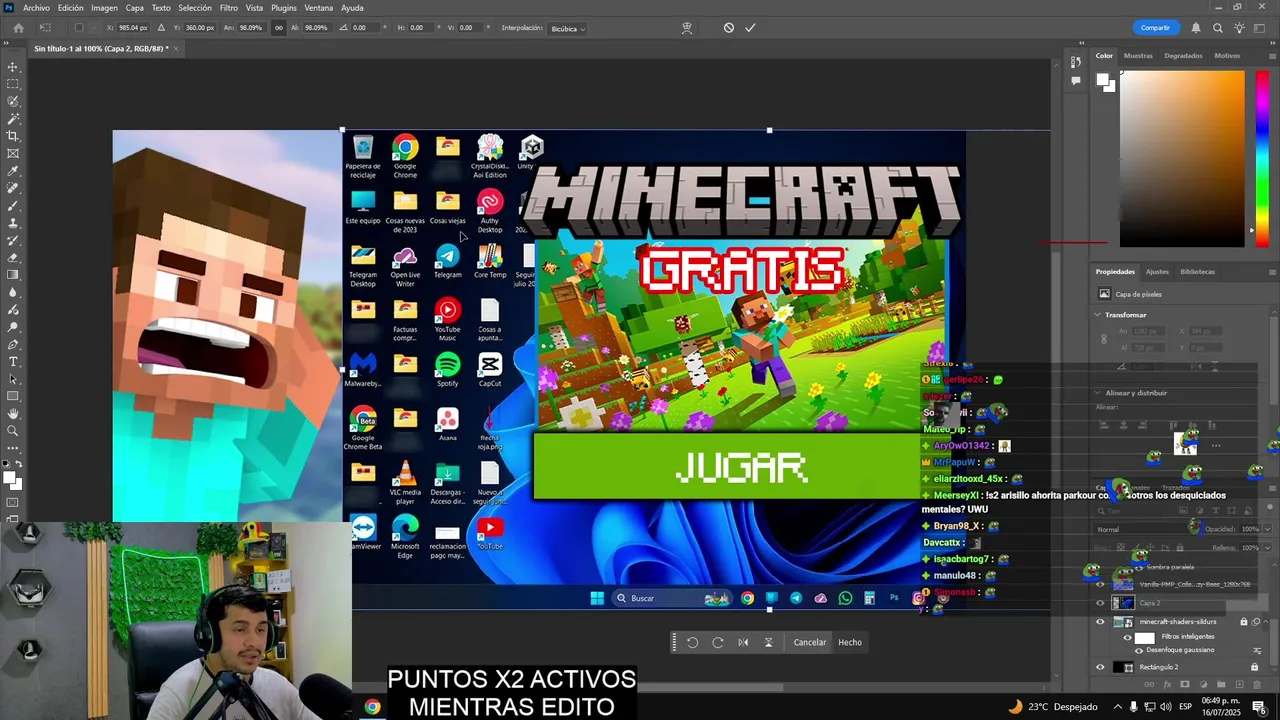The width and height of the screenshot is (1280, 720).
Task: Select the Move tool
Action: click(13, 67)
